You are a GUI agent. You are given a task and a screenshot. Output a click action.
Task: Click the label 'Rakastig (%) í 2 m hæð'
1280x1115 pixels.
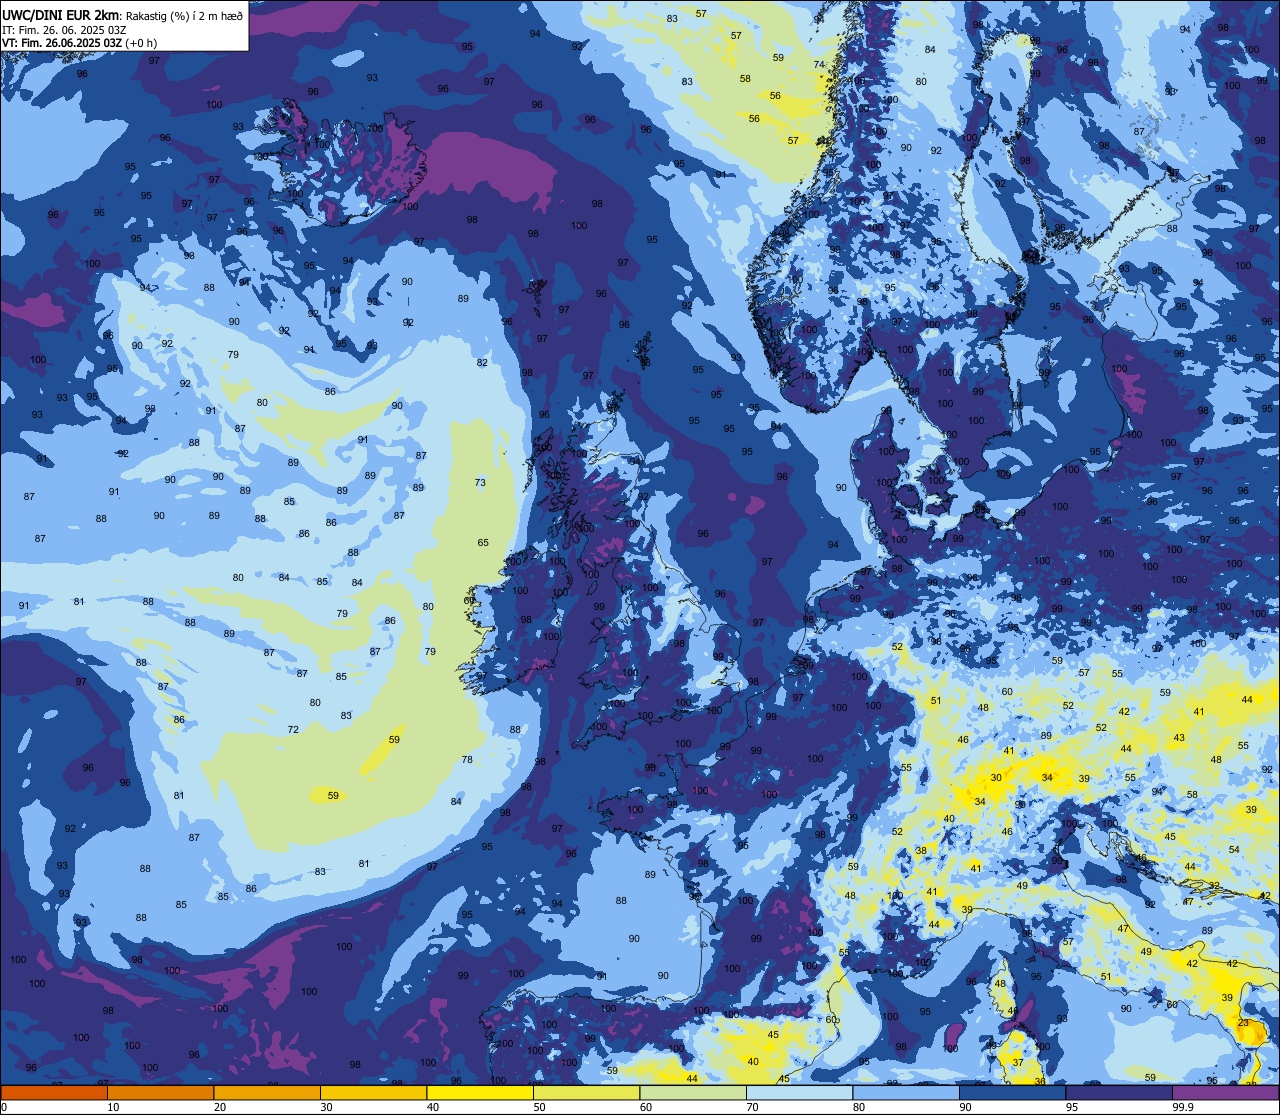[184, 15]
